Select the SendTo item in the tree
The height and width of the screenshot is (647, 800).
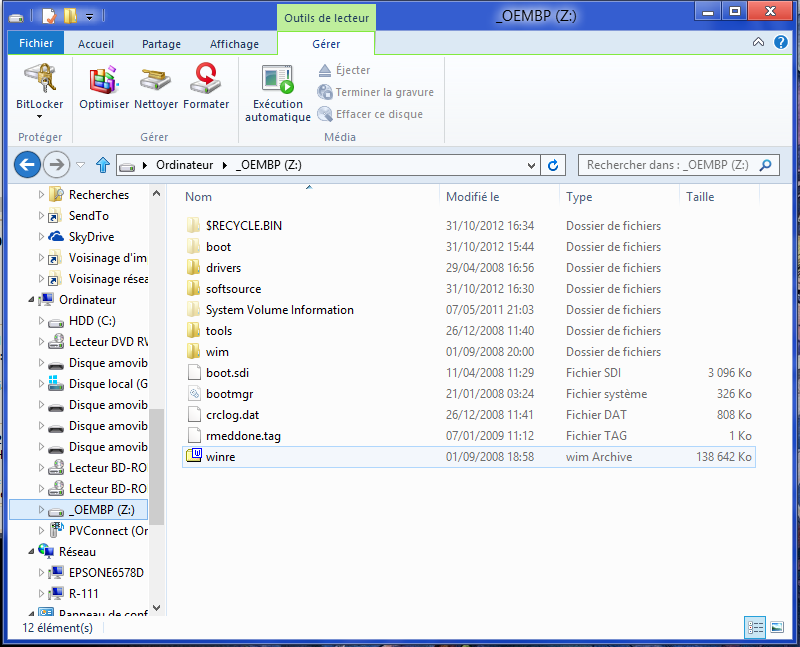(x=79, y=216)
